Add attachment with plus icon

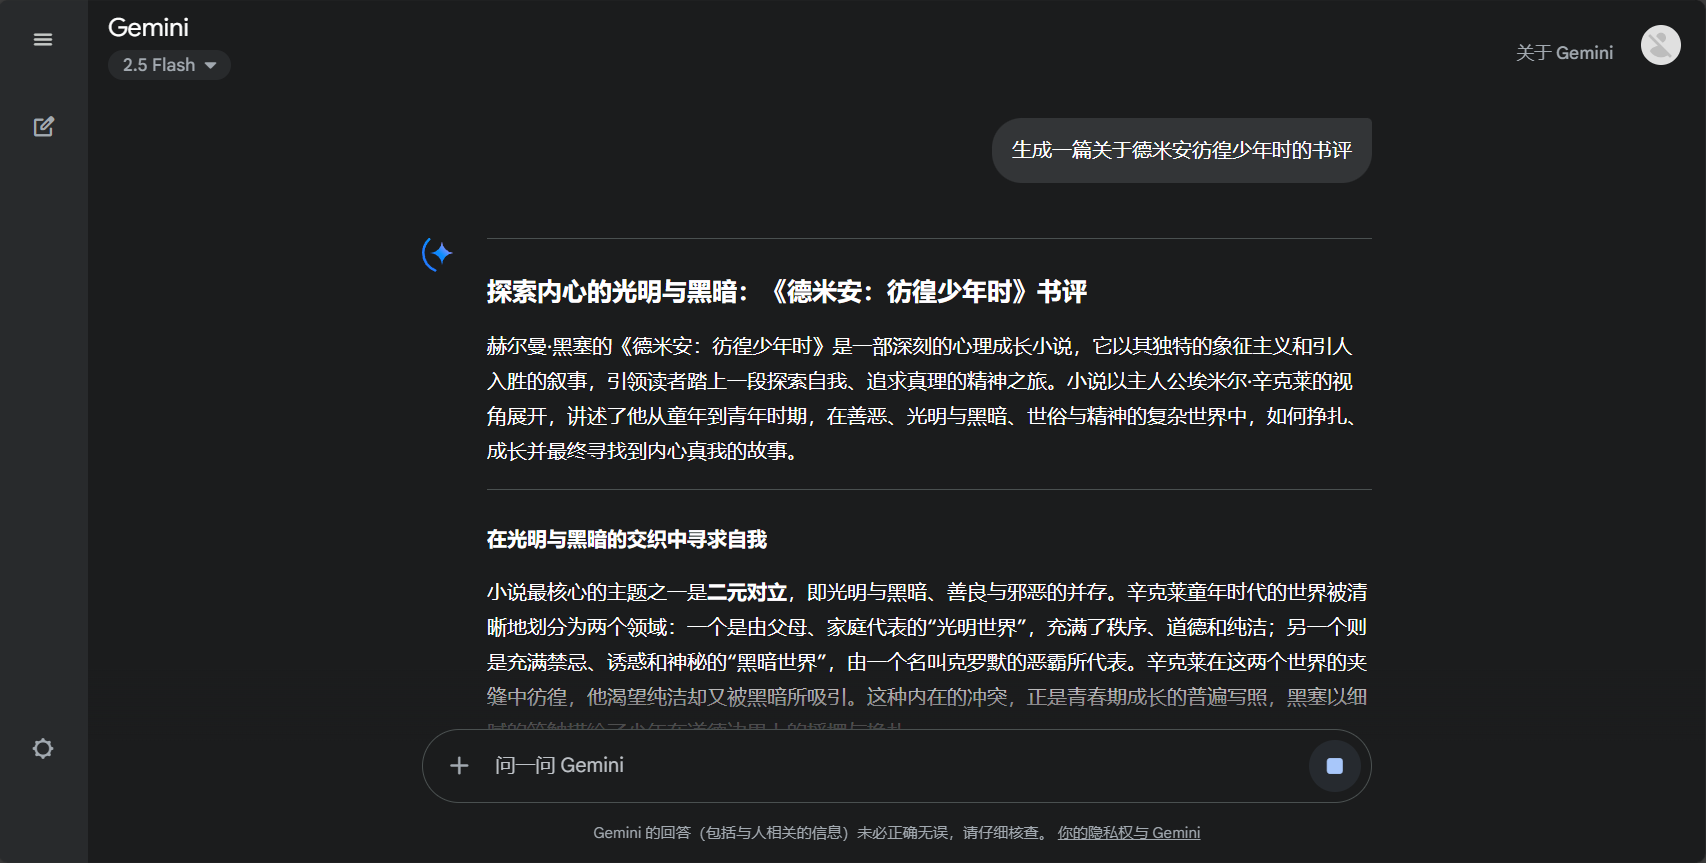(459, 766)
